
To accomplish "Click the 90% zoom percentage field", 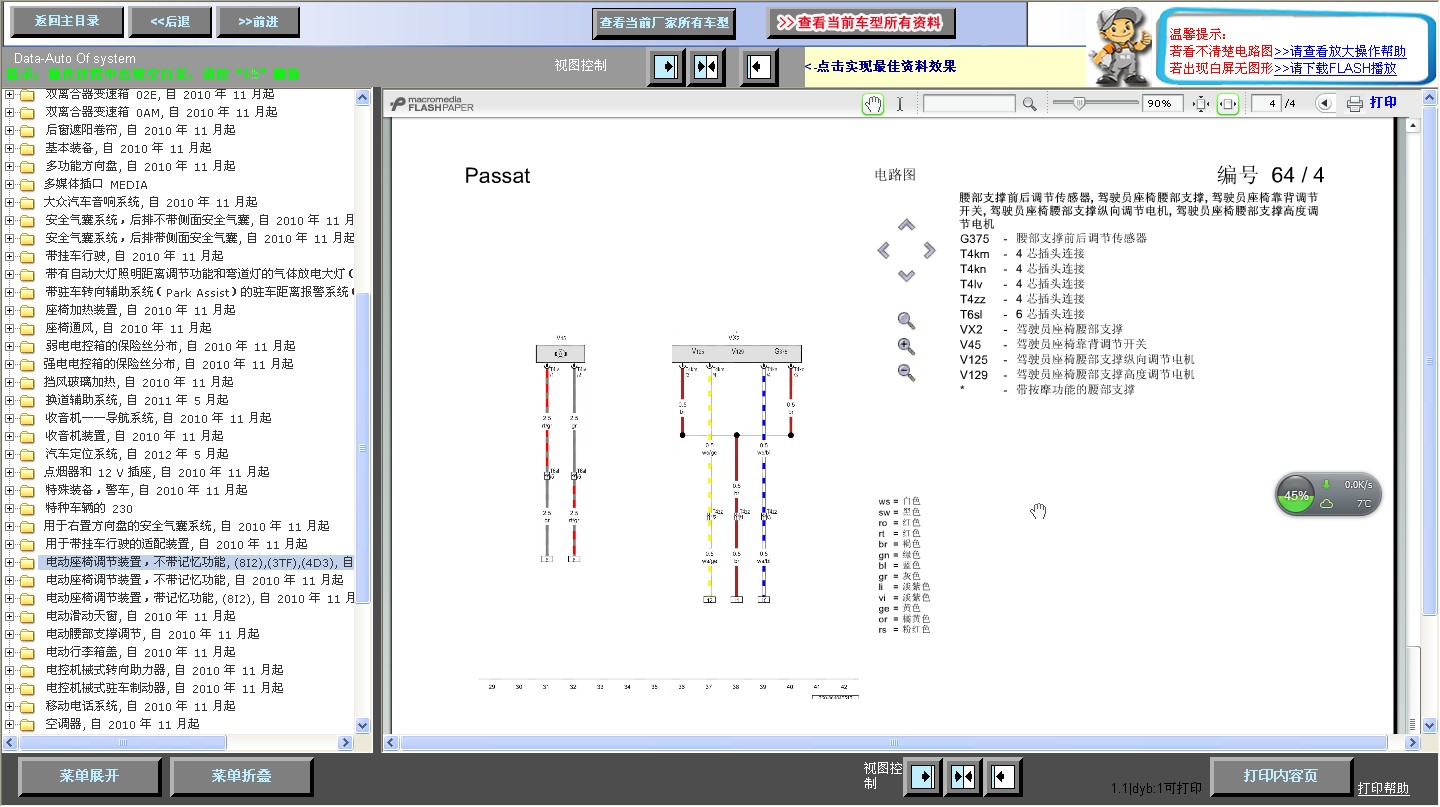I will point(1164,103).
